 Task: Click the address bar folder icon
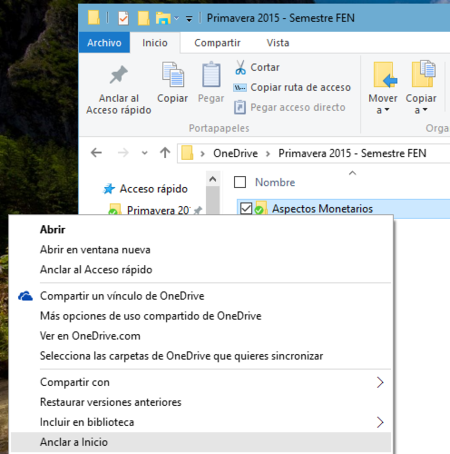[x=187, y=153]
